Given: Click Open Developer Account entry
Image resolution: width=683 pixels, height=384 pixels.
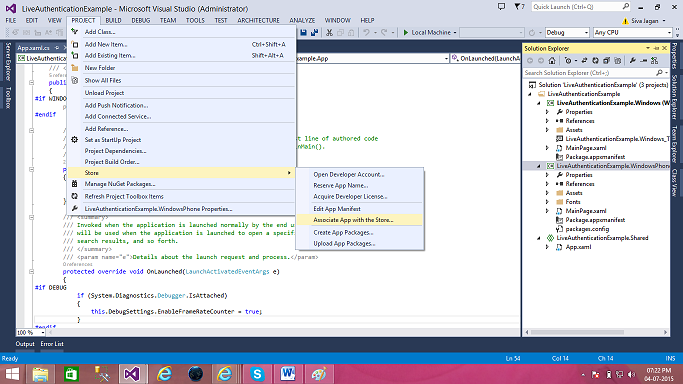Looking at the screenshot, I should click(360, 175).
